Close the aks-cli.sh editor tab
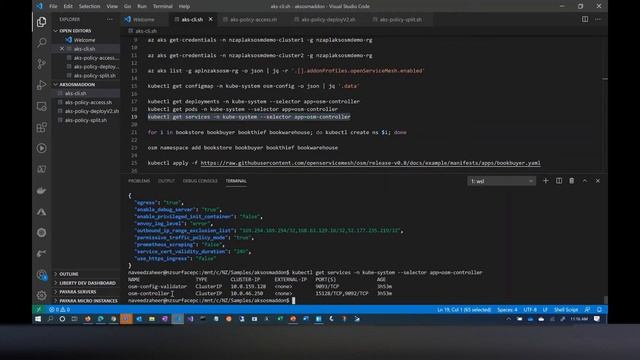The height and width of the screenshot is (360, 640). (x=211, y=19)
